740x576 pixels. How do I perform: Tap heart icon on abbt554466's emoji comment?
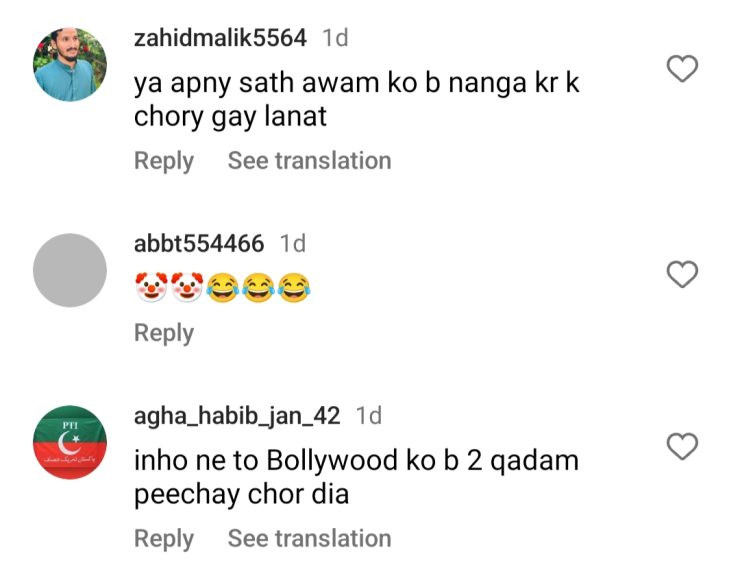coord(682,274)
